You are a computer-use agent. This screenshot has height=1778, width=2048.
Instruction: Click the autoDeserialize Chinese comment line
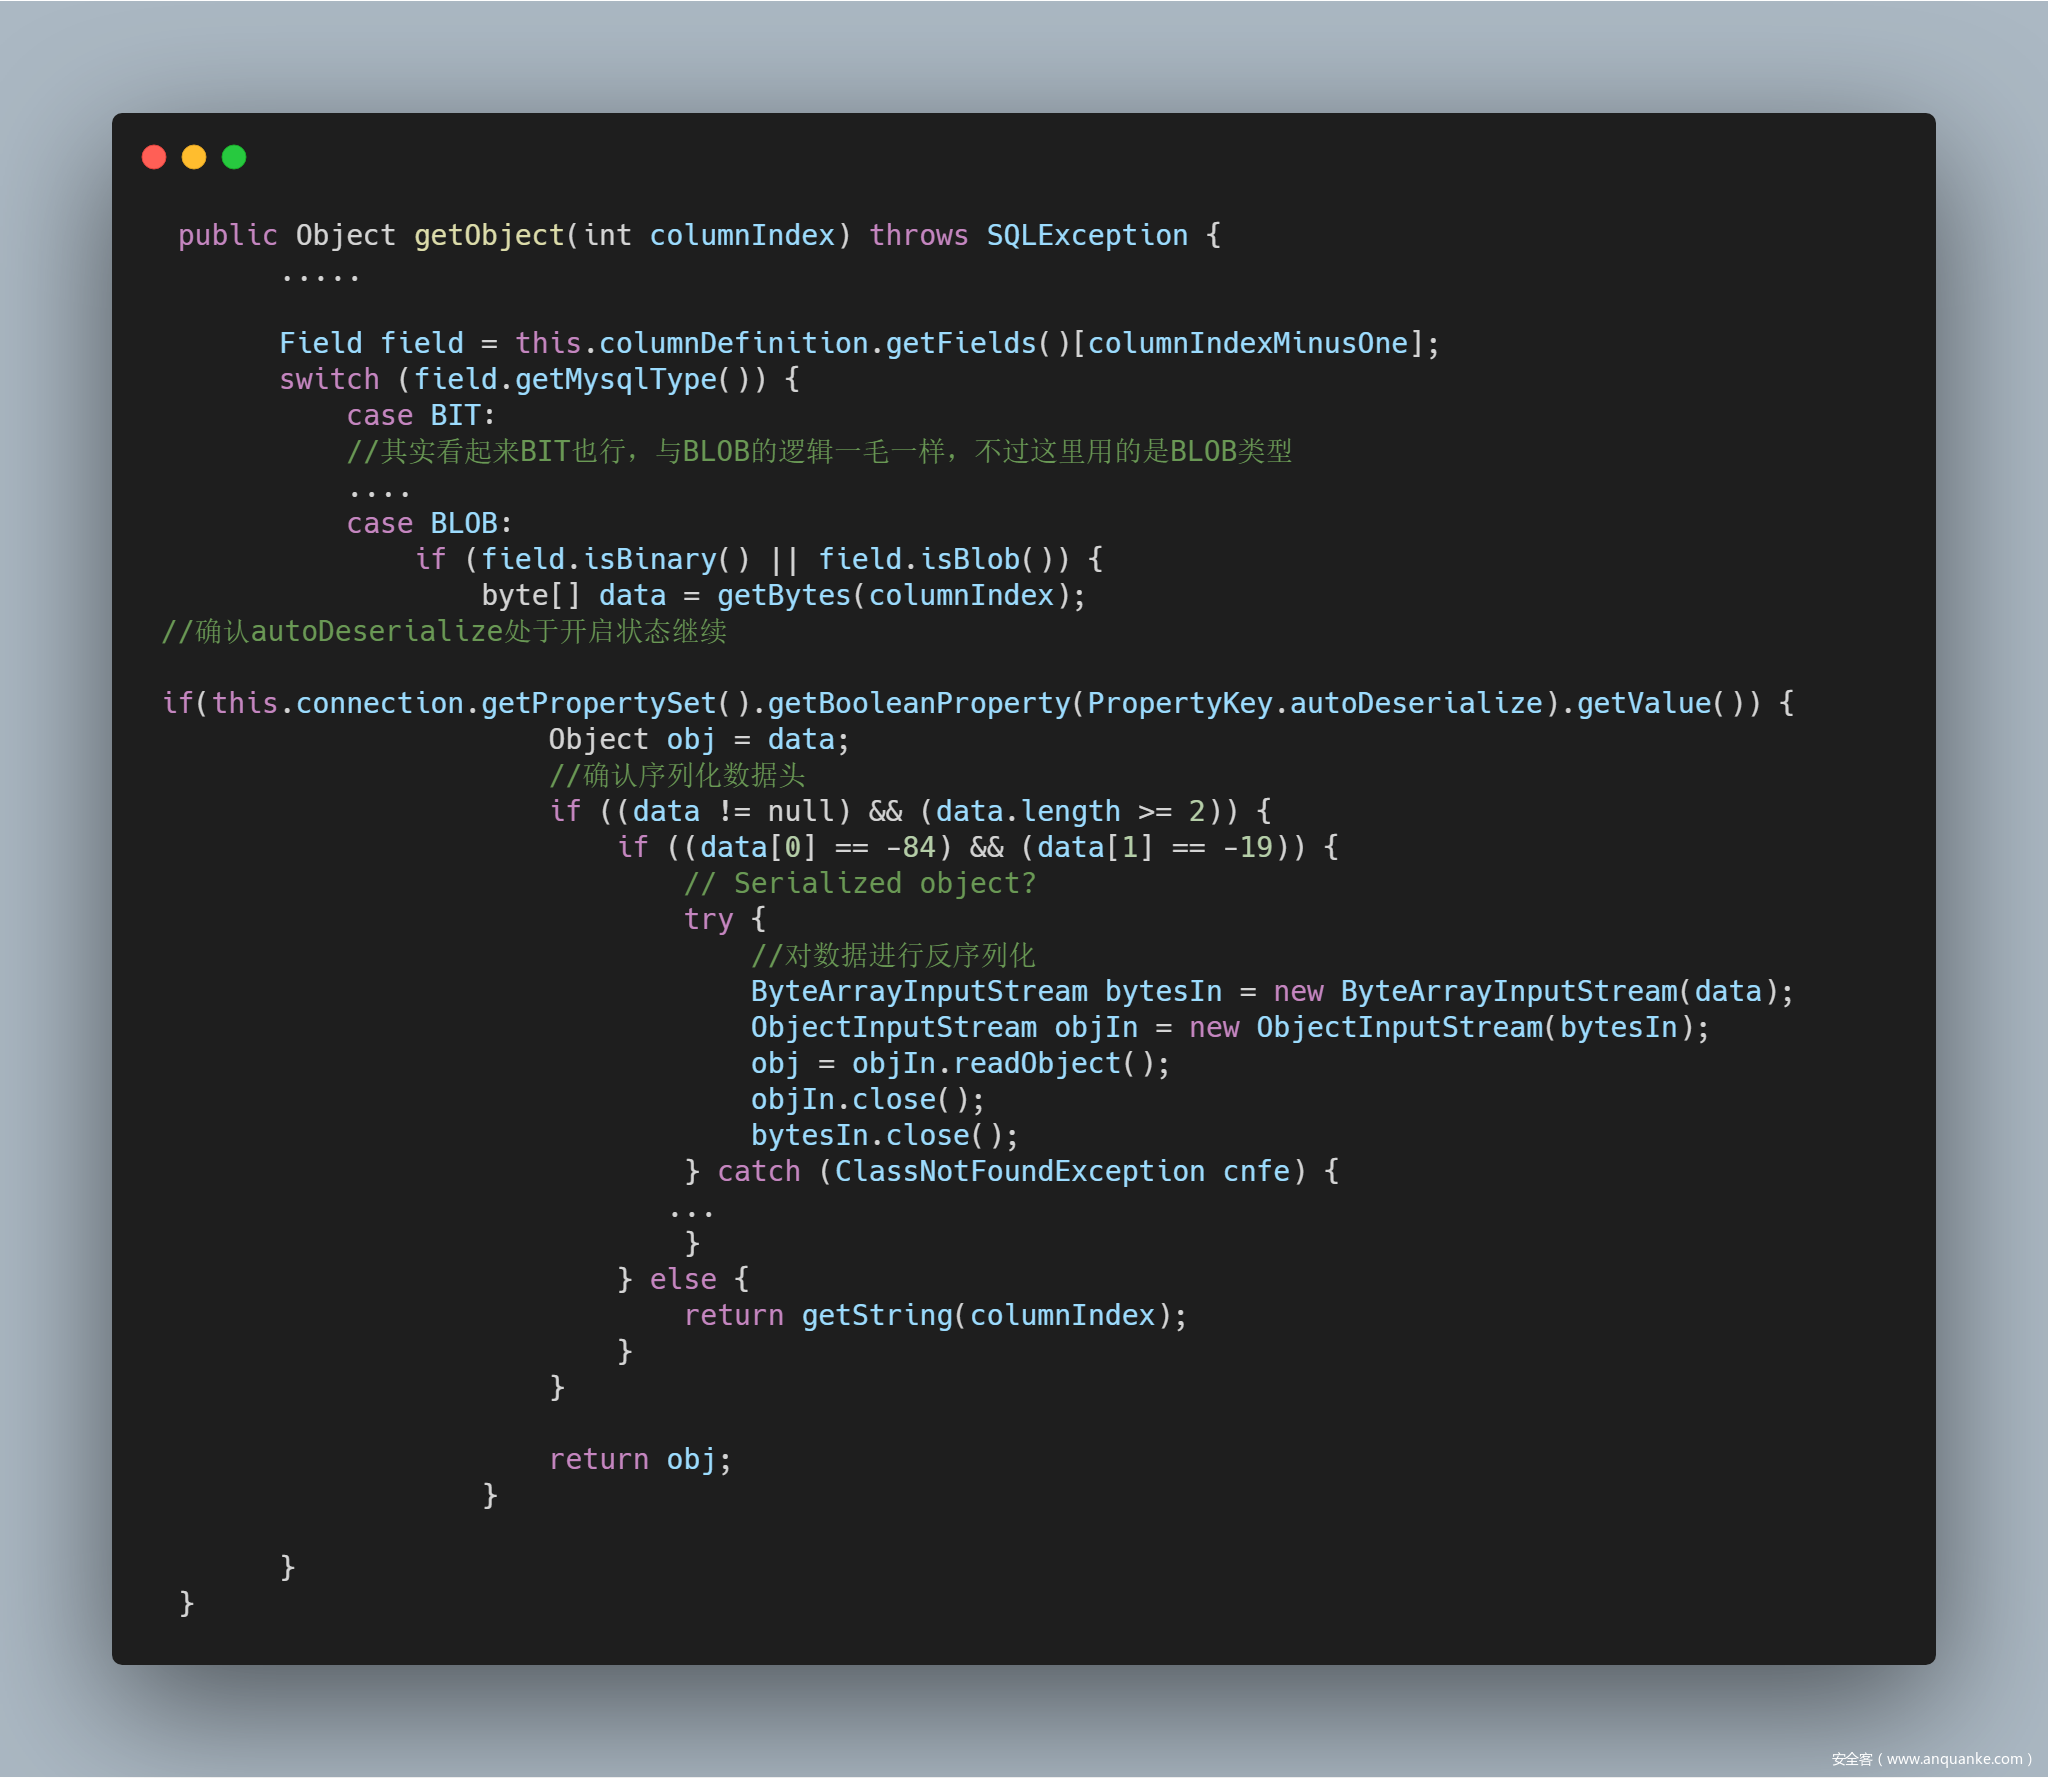tap(444, 631)
